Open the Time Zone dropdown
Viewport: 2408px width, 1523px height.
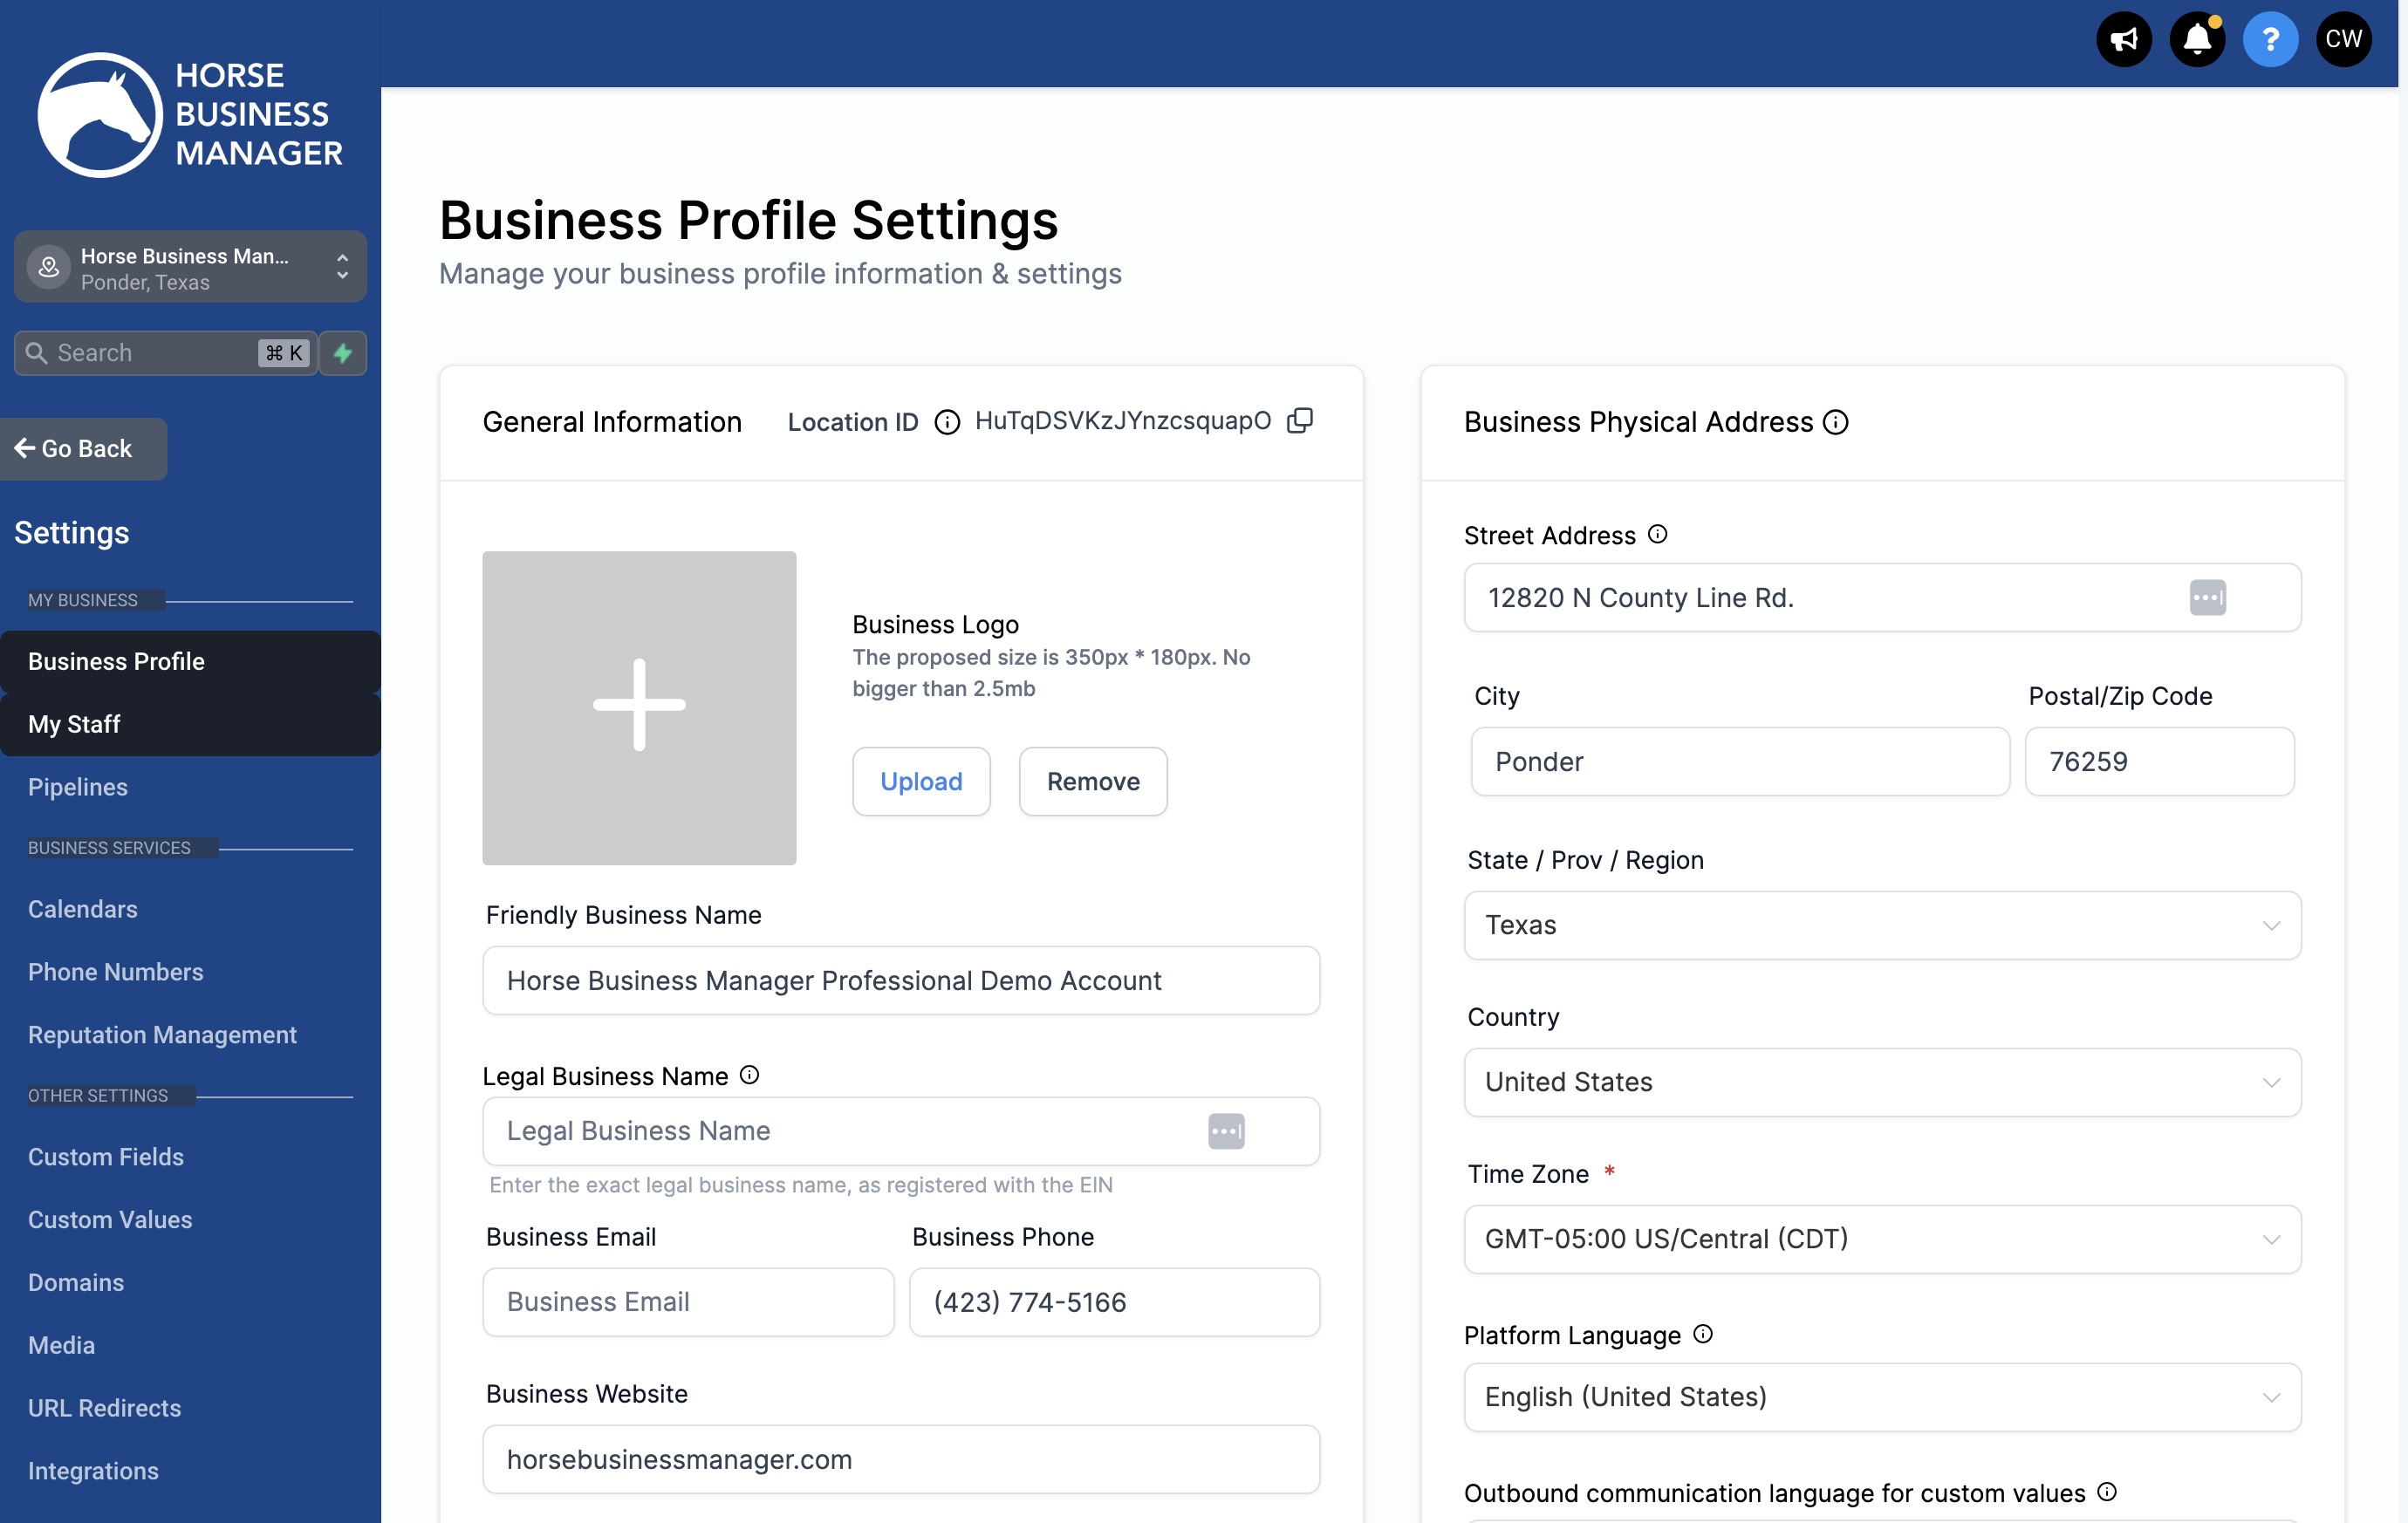click(x=1882, y=1239)
